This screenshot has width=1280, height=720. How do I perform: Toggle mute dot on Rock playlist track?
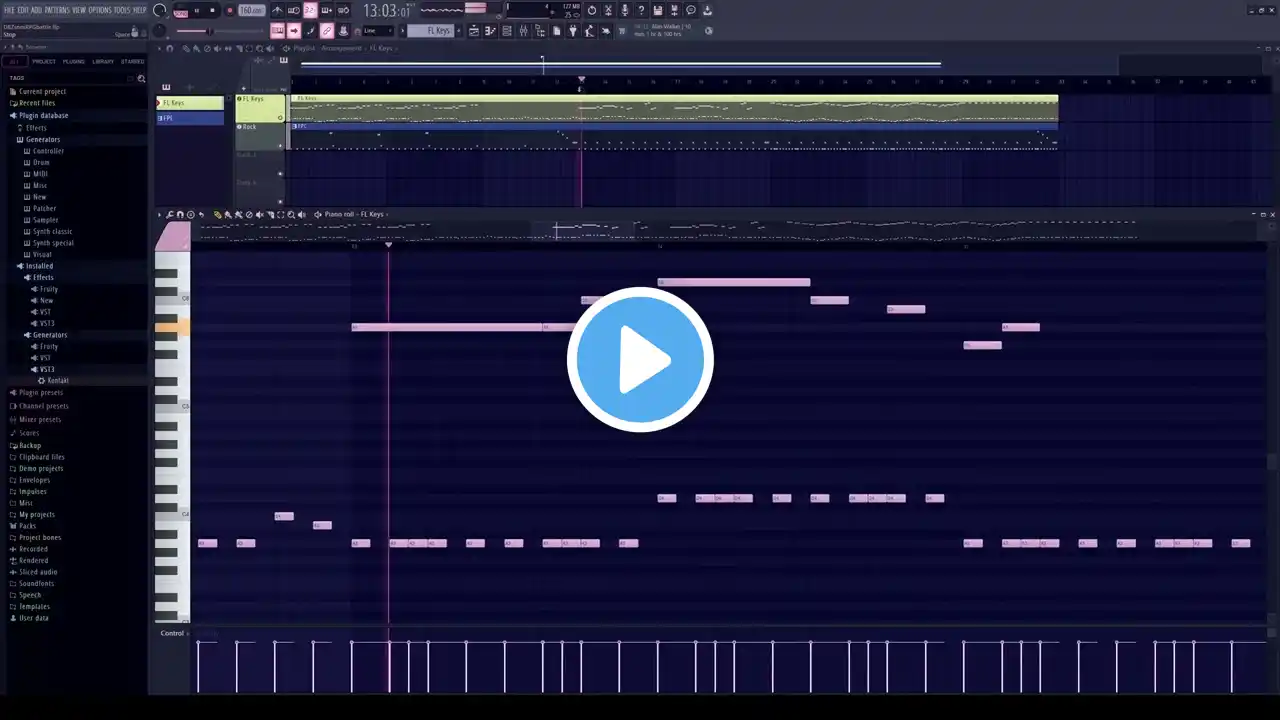[239, 127]
